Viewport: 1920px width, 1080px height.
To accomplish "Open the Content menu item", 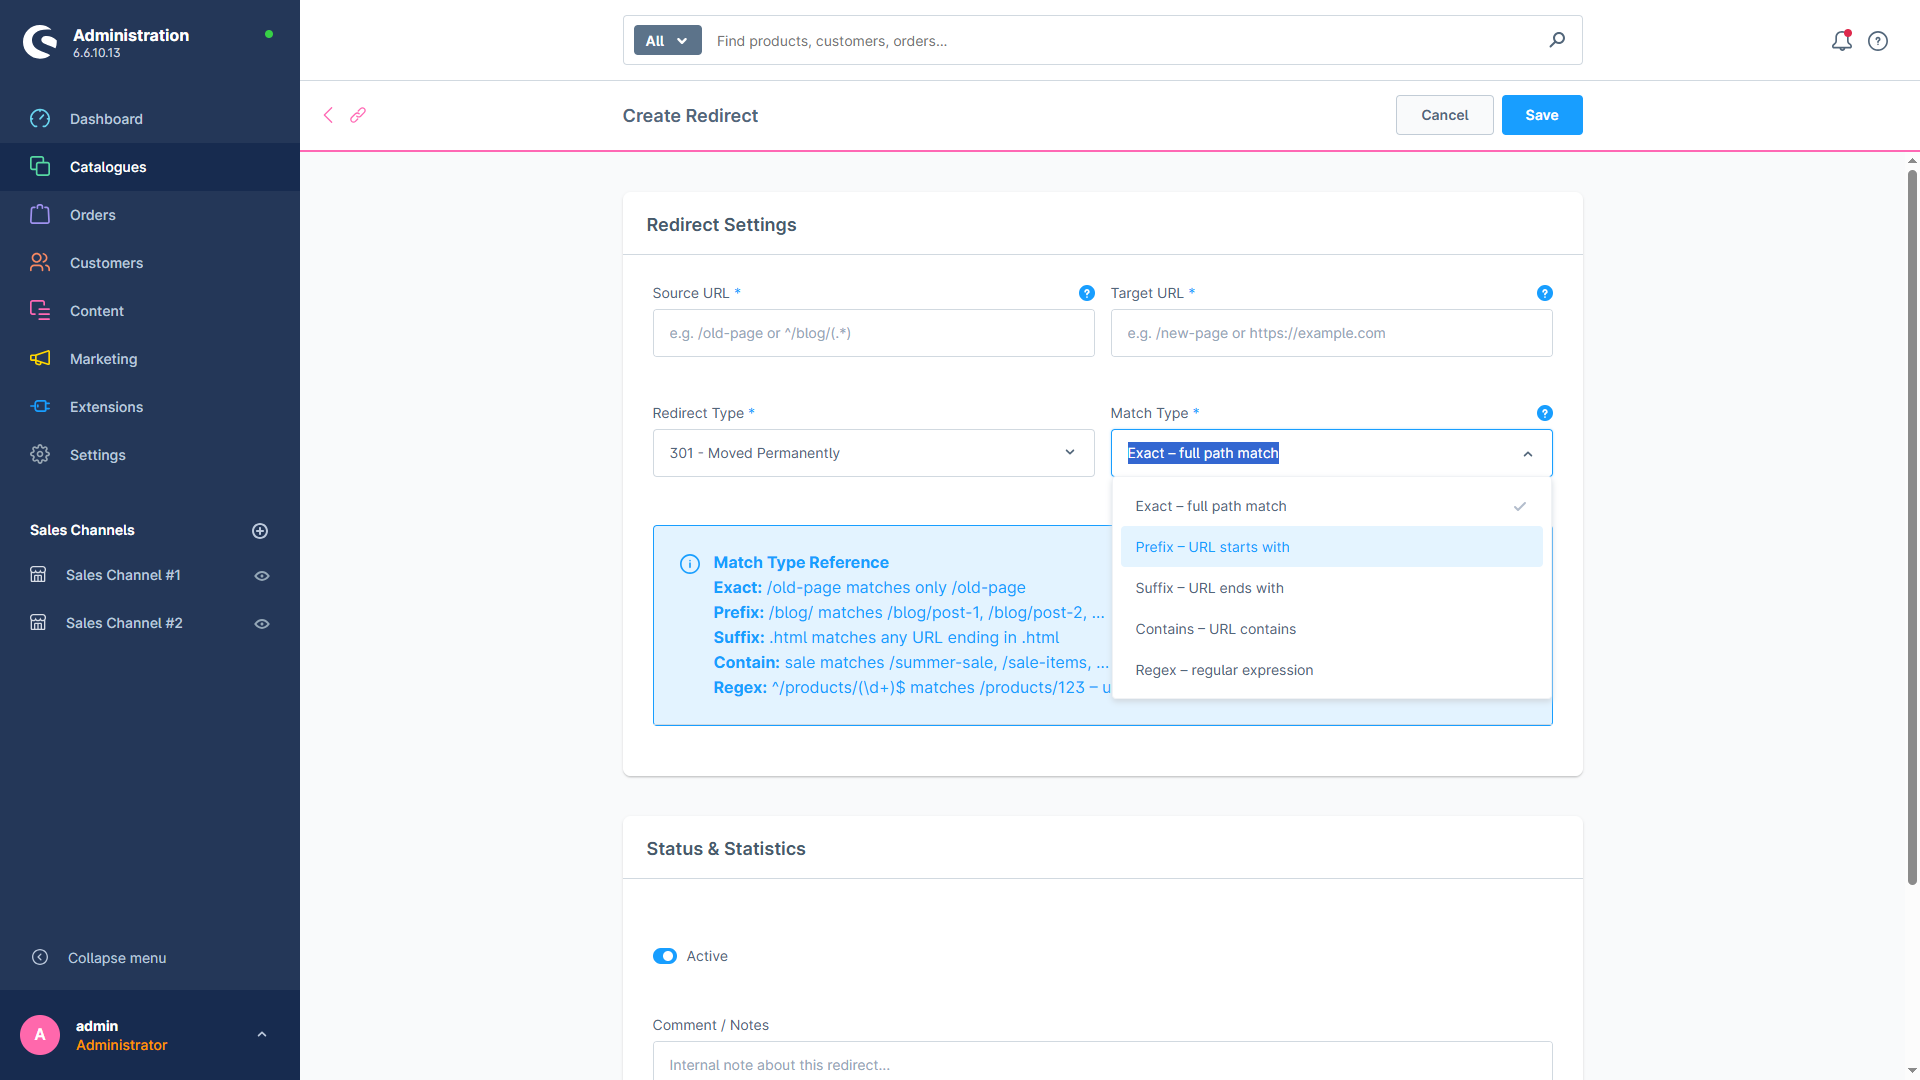I will tap(150, 311).
